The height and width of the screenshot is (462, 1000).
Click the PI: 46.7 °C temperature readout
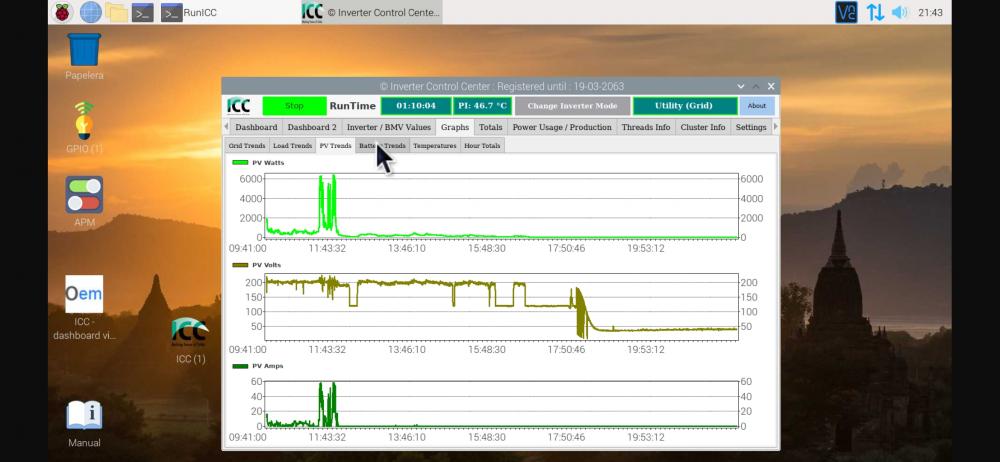[482, 106]
